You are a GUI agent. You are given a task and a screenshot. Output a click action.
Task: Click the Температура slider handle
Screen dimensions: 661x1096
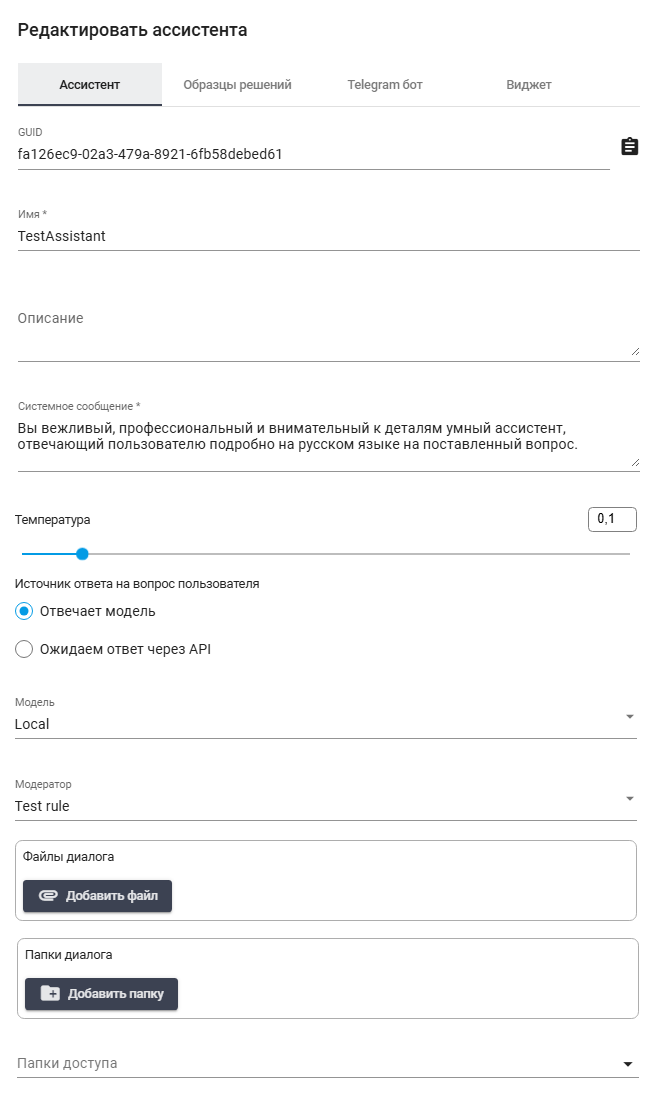(x=82, y=554)
